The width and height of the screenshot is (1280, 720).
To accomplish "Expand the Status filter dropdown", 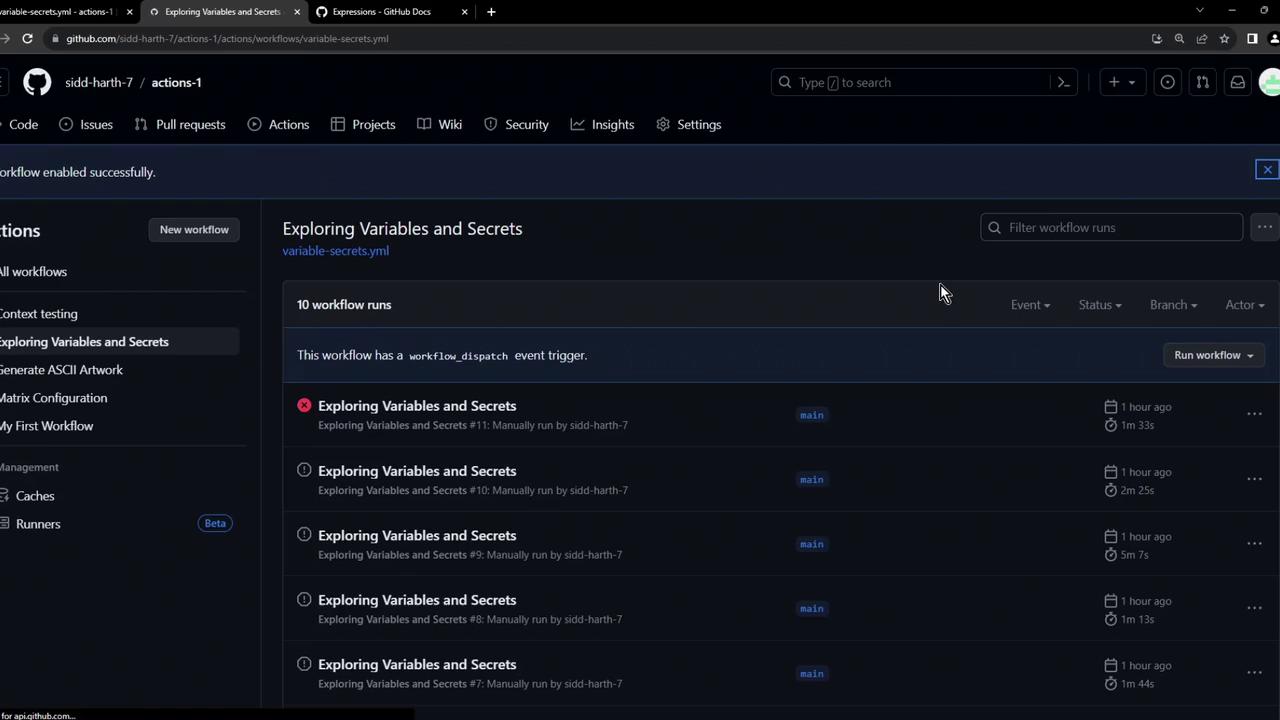I will point(1099,305).
